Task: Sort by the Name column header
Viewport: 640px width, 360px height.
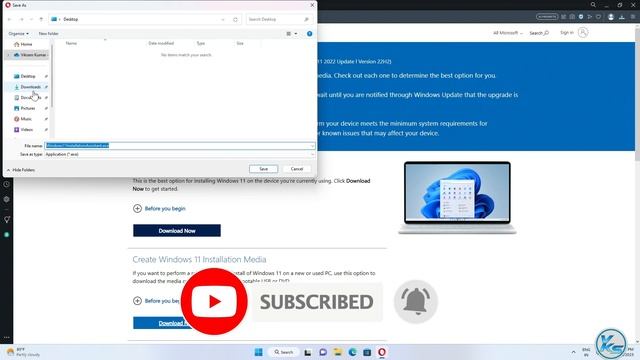Action: [71, 43]
